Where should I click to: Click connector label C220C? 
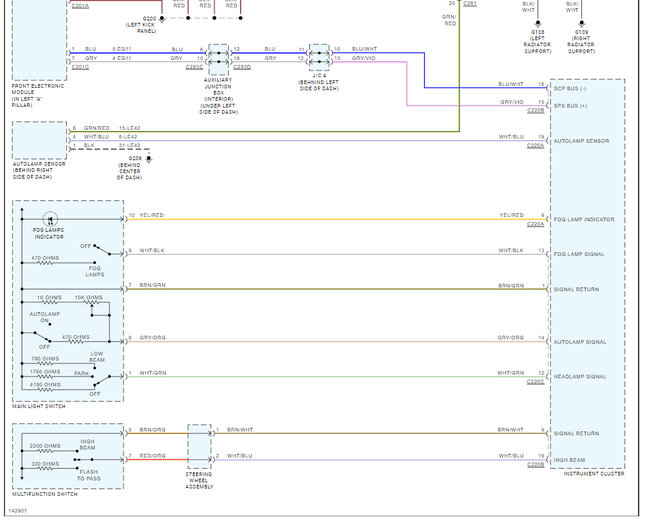pos(535,381)
